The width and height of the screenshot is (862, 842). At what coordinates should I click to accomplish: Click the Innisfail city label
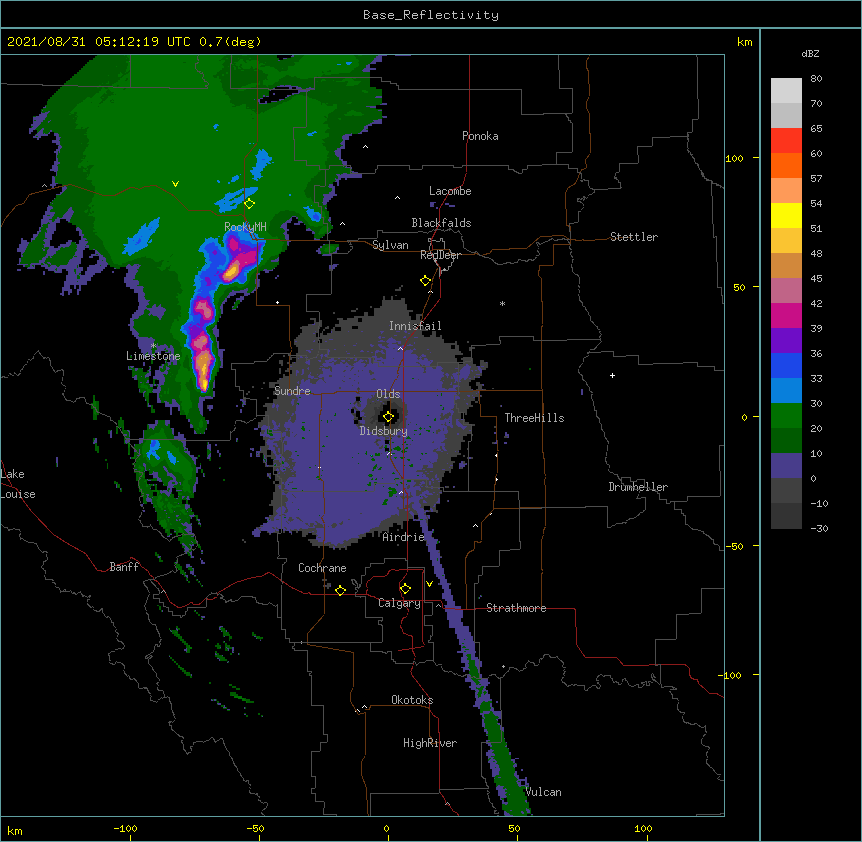click(415, 326)
